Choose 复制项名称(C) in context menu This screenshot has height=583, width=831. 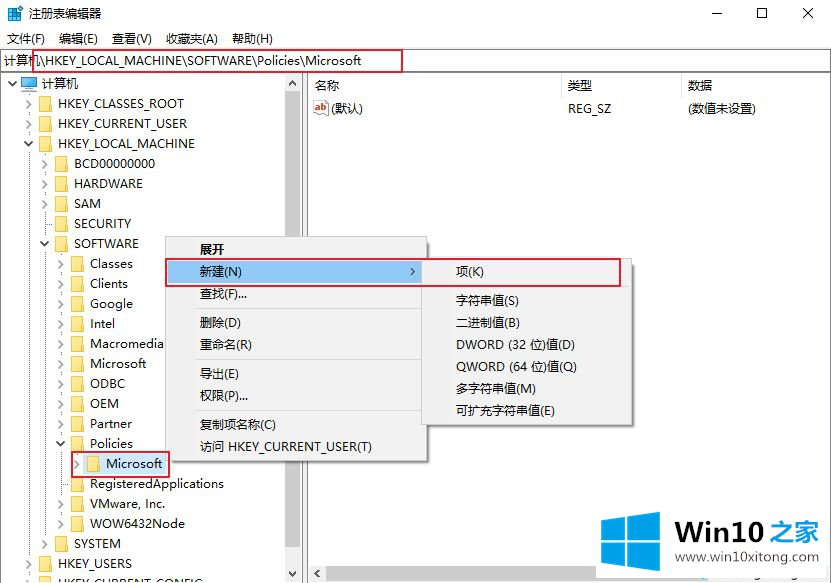[x=297, y=425]
